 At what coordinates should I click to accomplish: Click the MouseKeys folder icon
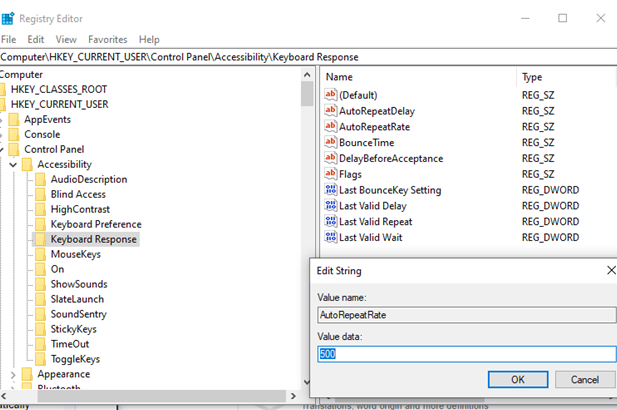point(40,254)
